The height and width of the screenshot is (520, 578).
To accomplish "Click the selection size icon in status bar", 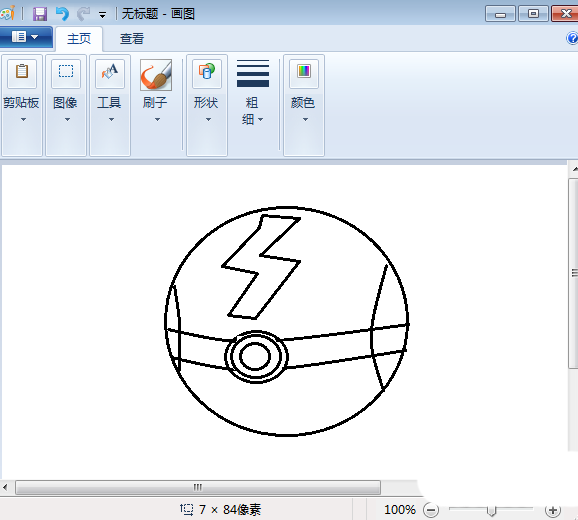I will point(187,509).
